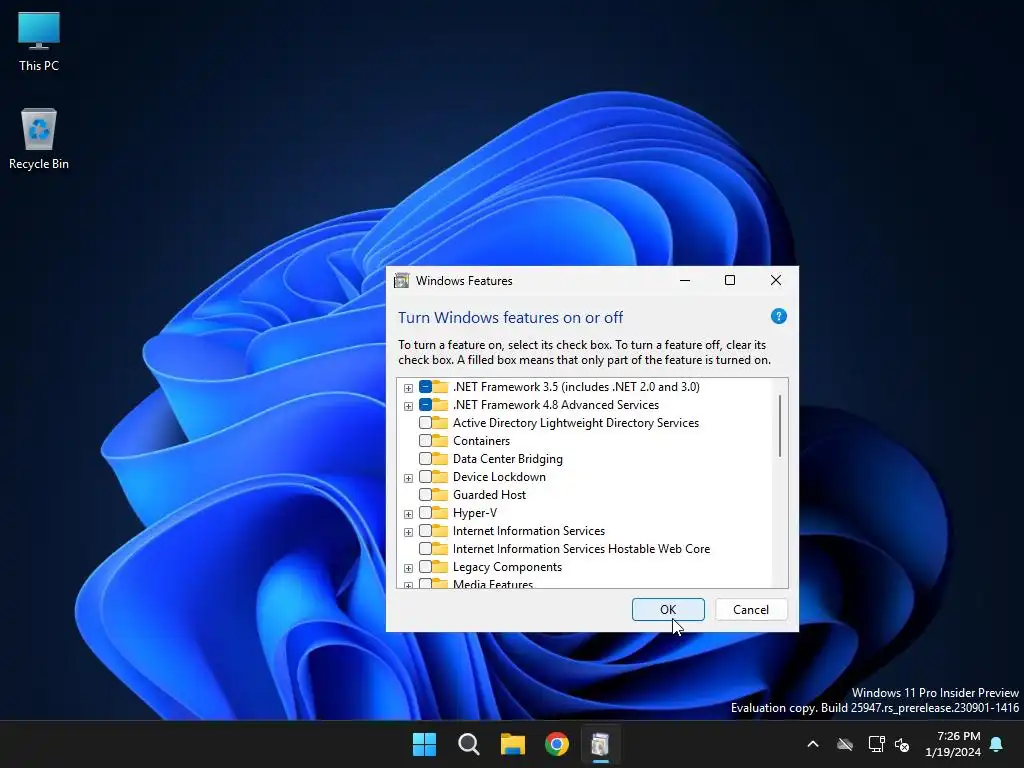1024x768 pixels.
Task: Enable the Legacy Components checkbox
Action: coord(425,567)
